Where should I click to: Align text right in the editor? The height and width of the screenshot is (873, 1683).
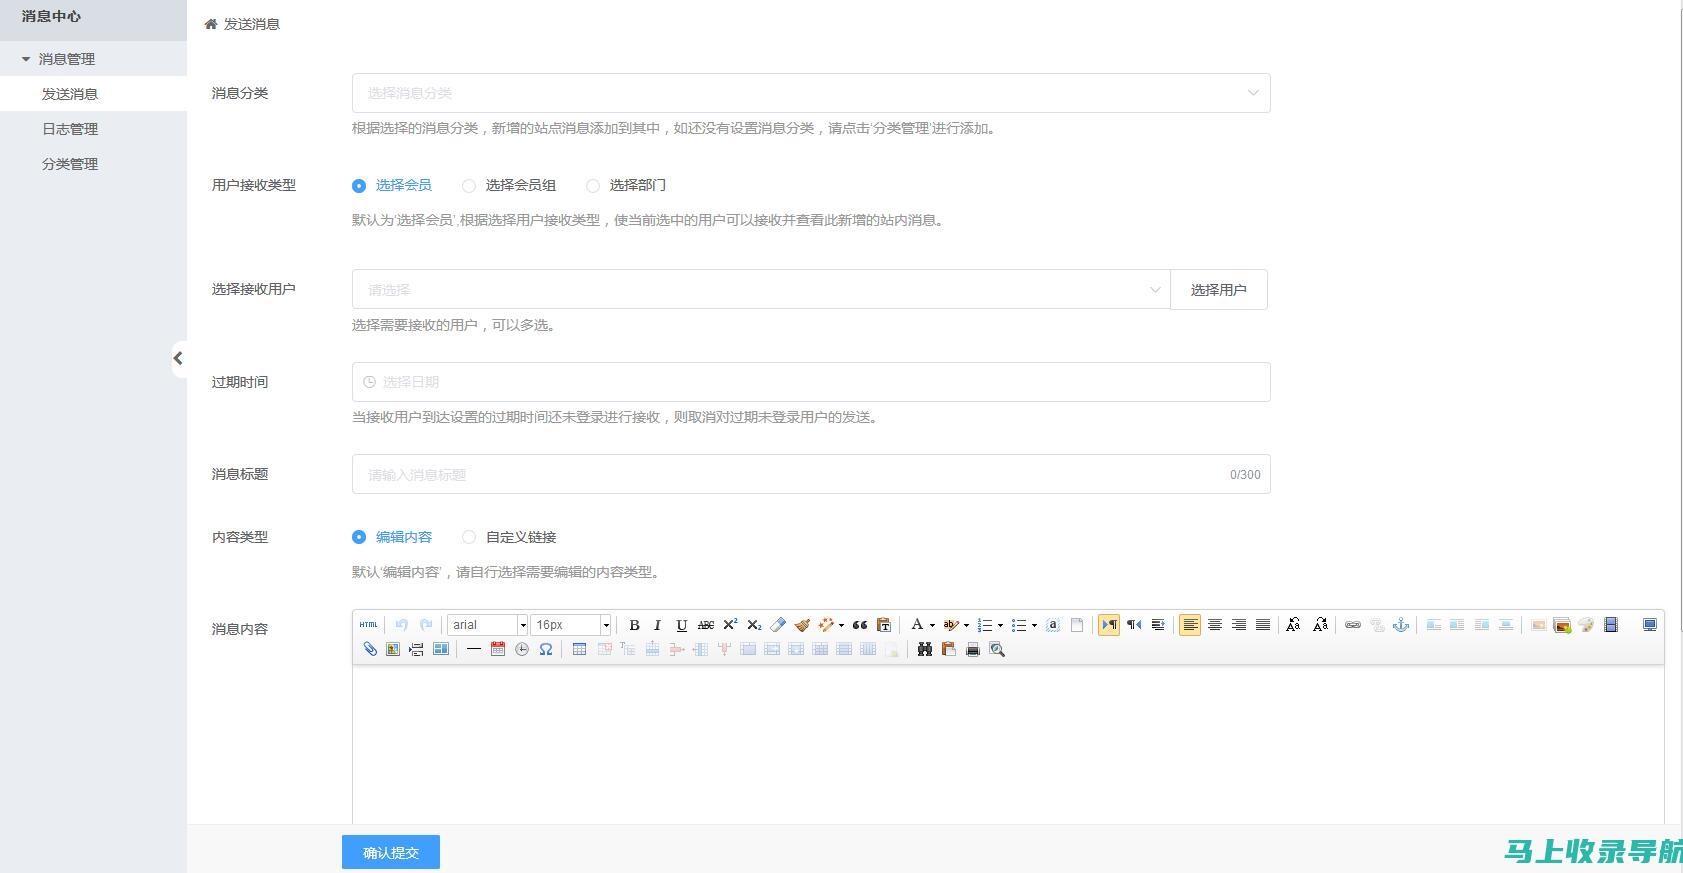click(x=1239, y=625)
